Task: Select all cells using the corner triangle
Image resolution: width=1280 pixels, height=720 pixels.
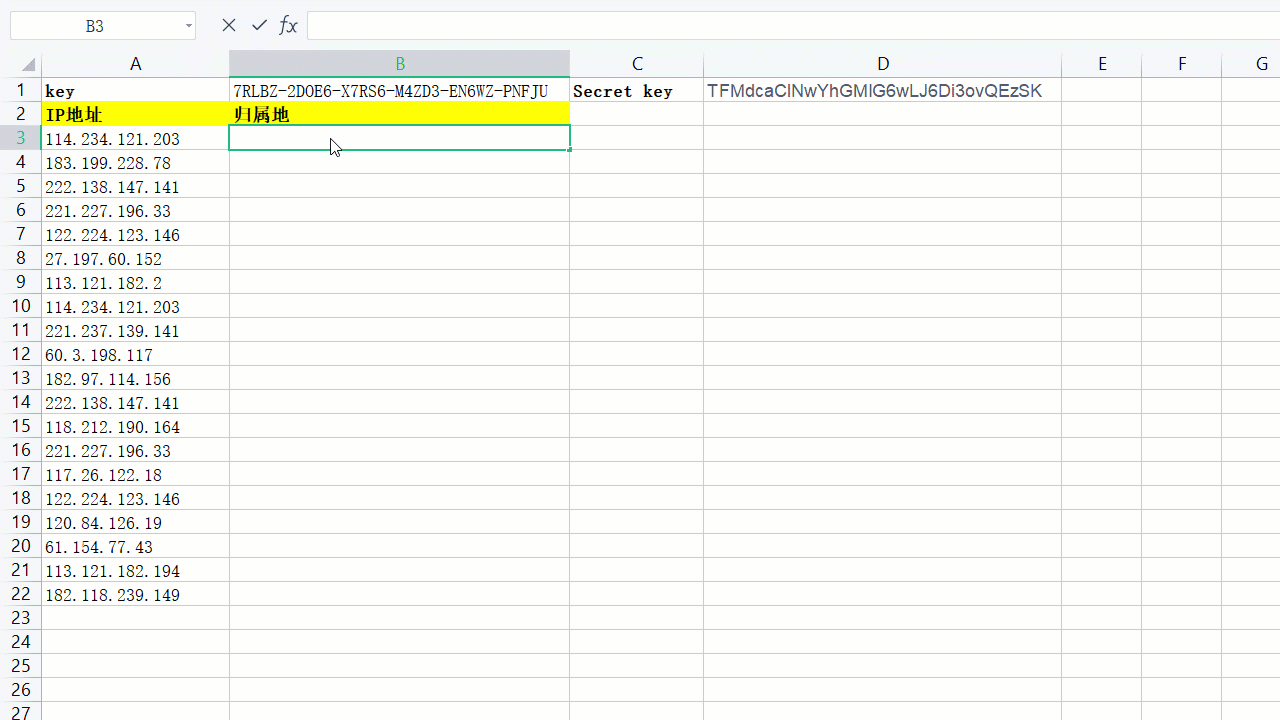Action: click(x=29, y=65)
